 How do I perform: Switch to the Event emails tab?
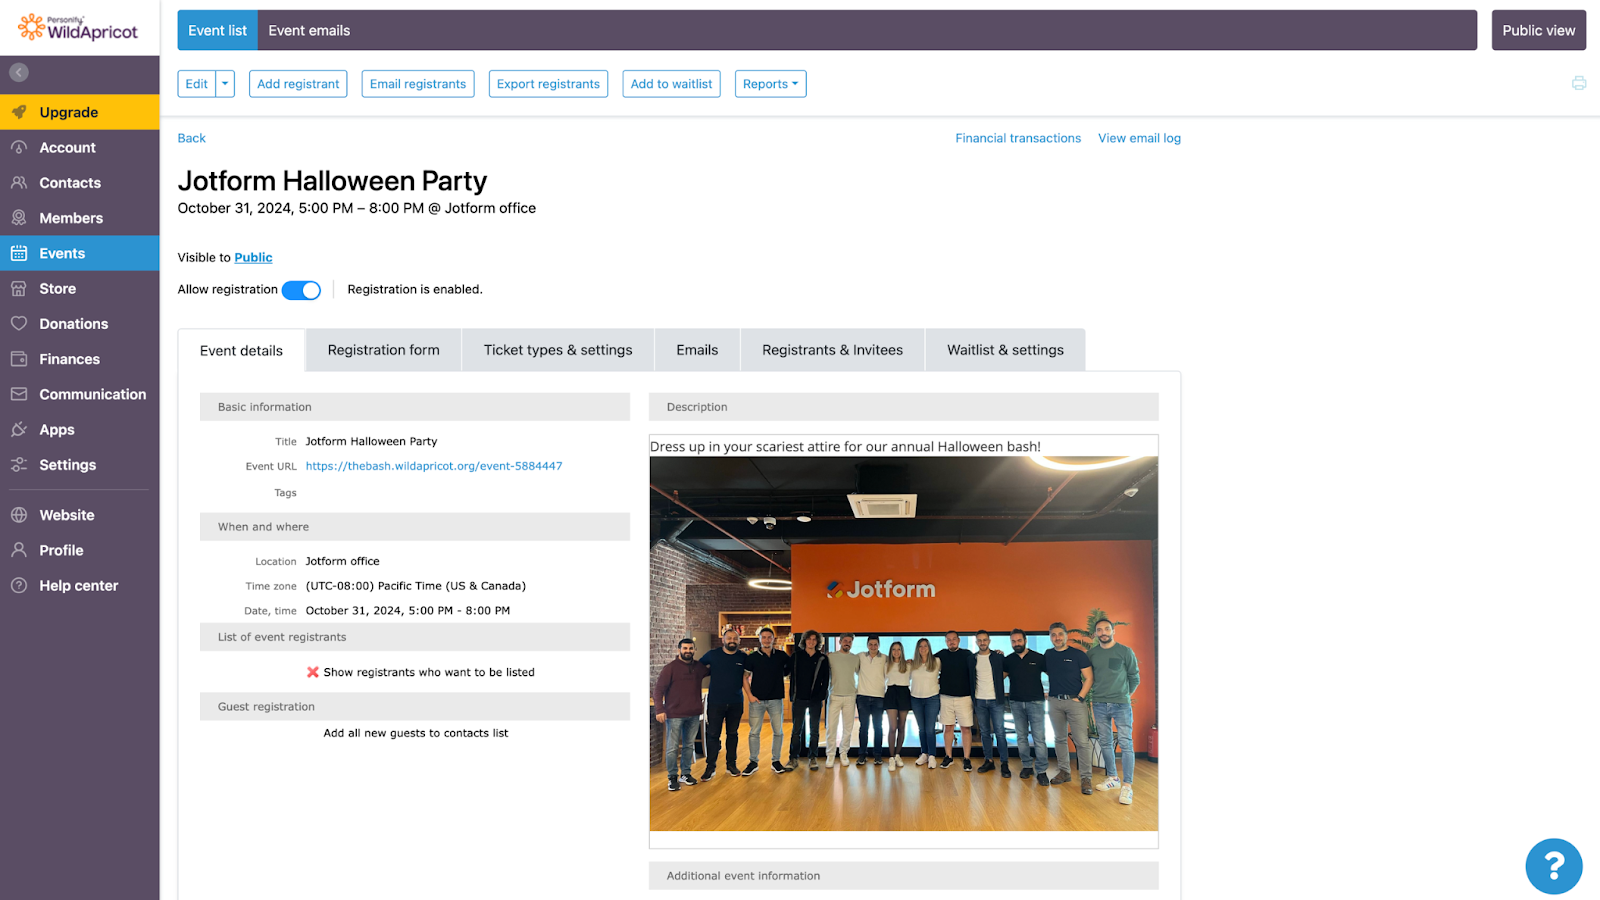click(x=309, y=31)
